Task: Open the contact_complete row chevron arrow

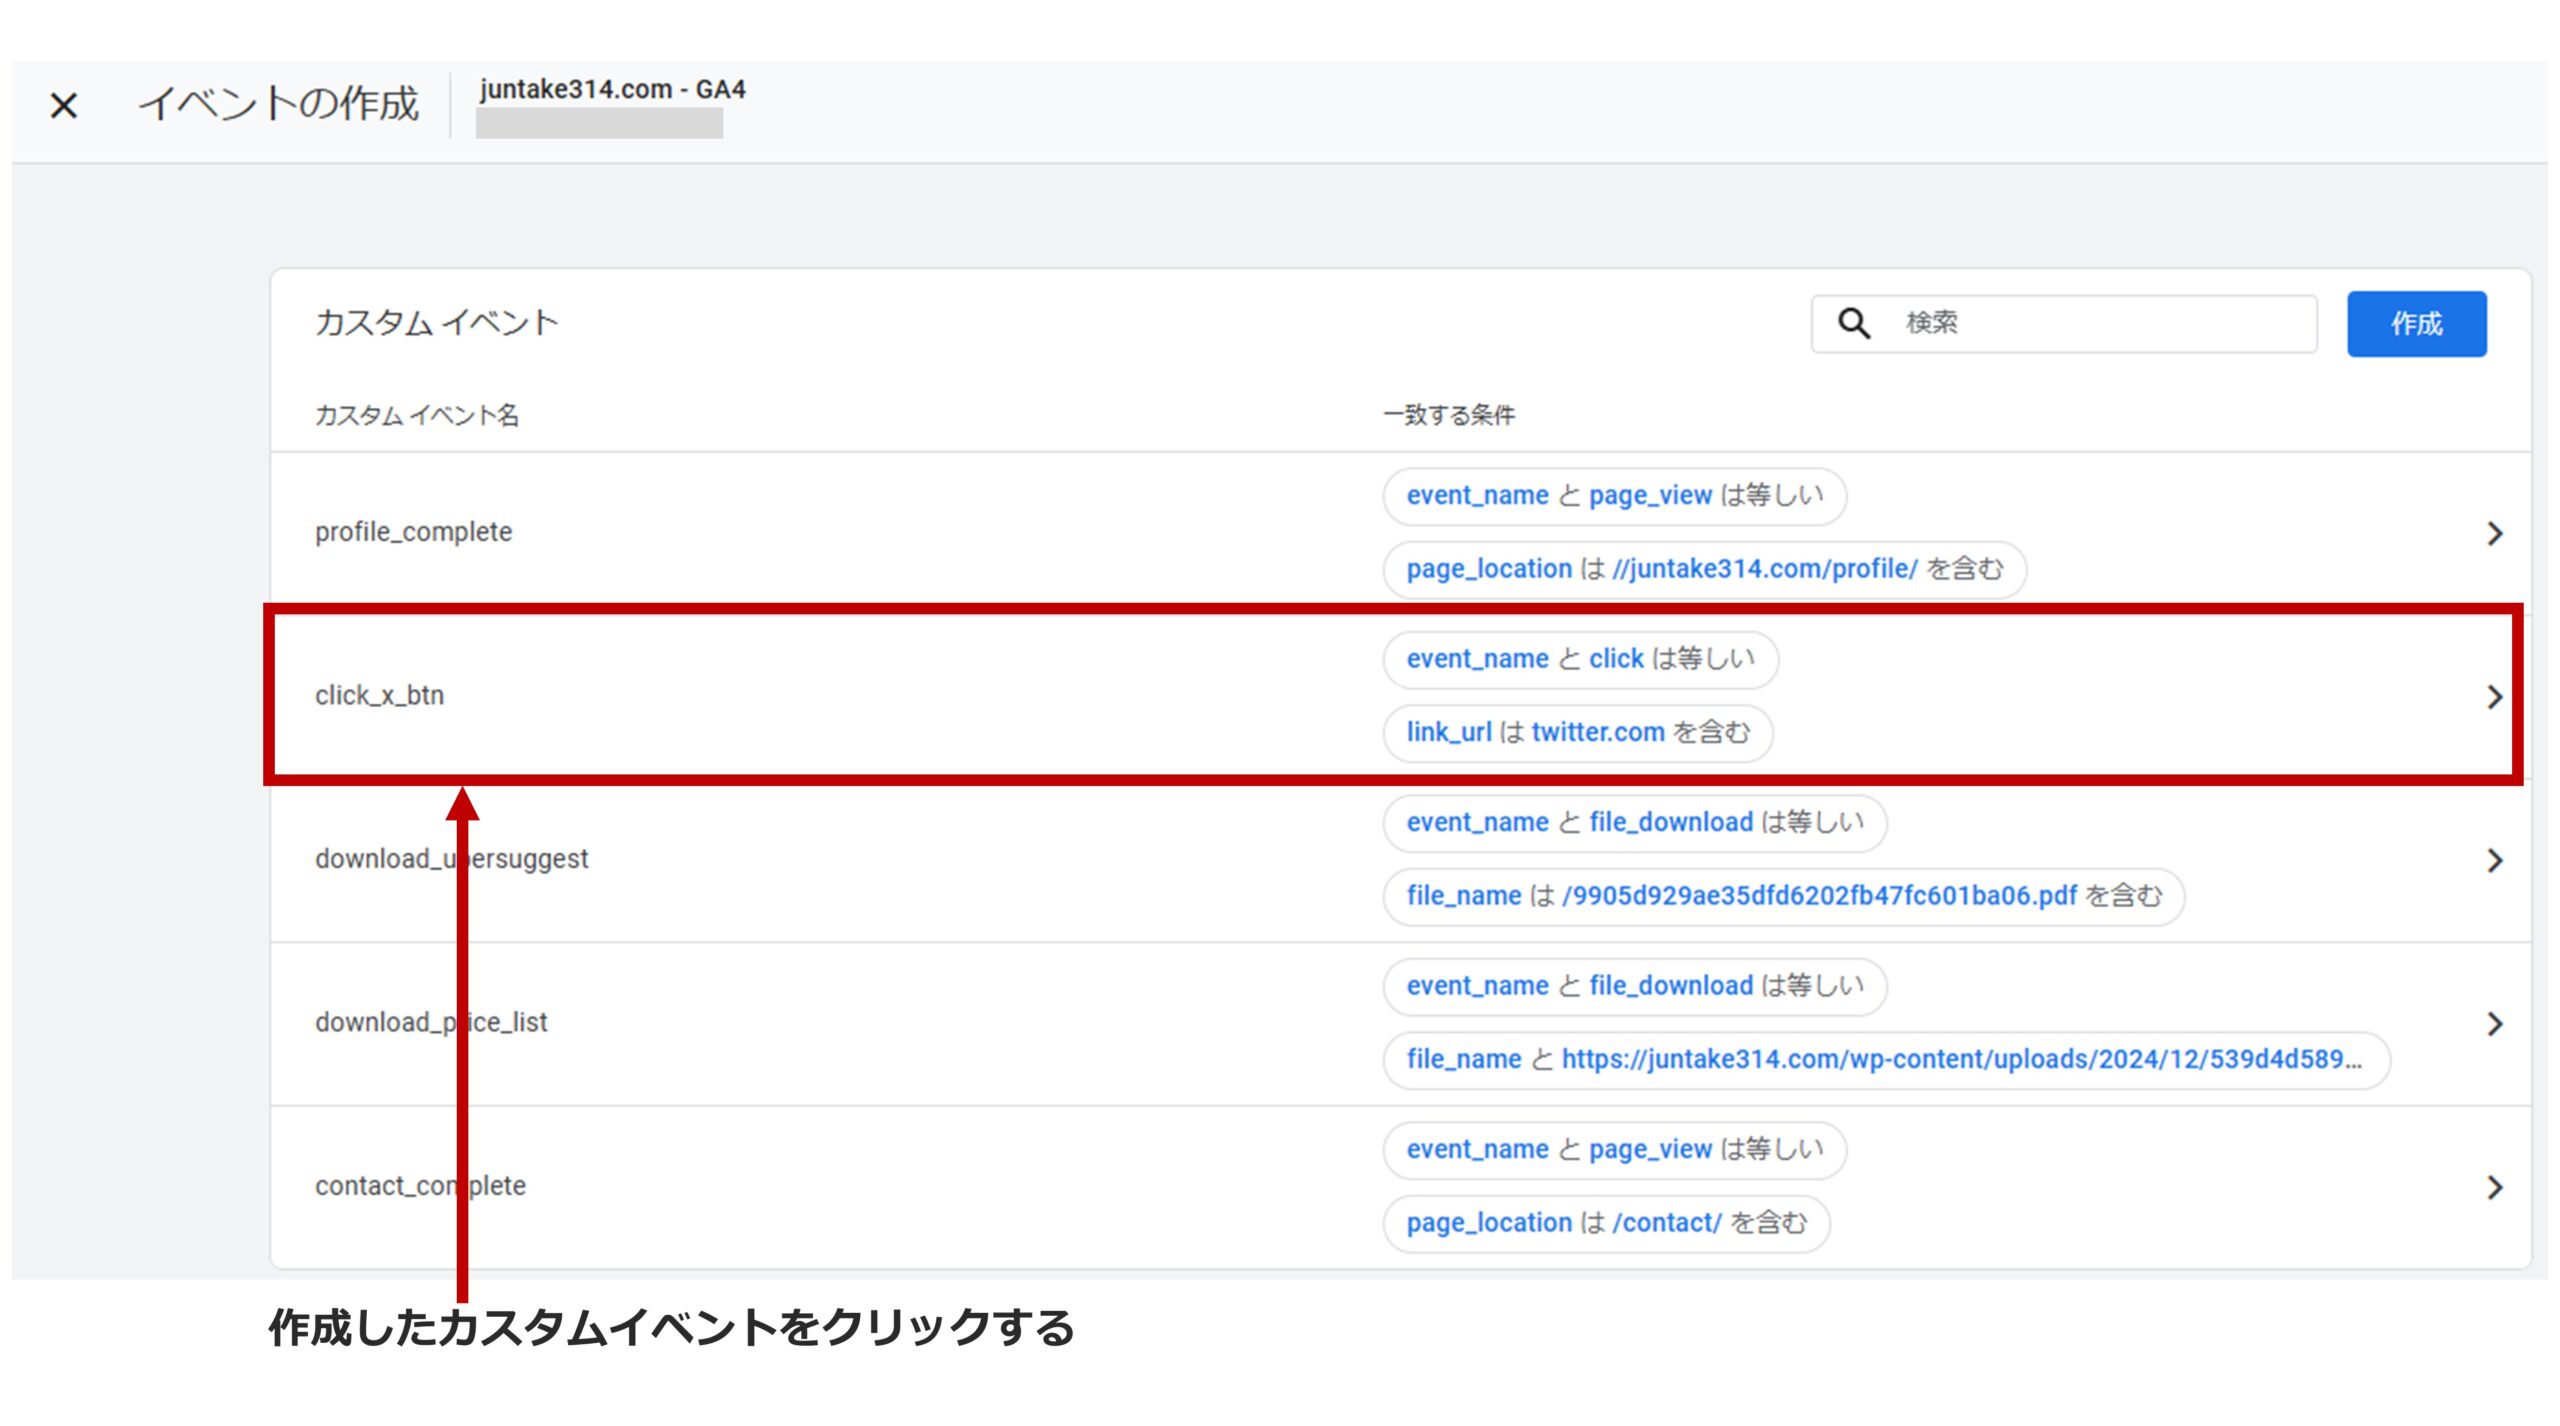Action: (2494, 1187)
